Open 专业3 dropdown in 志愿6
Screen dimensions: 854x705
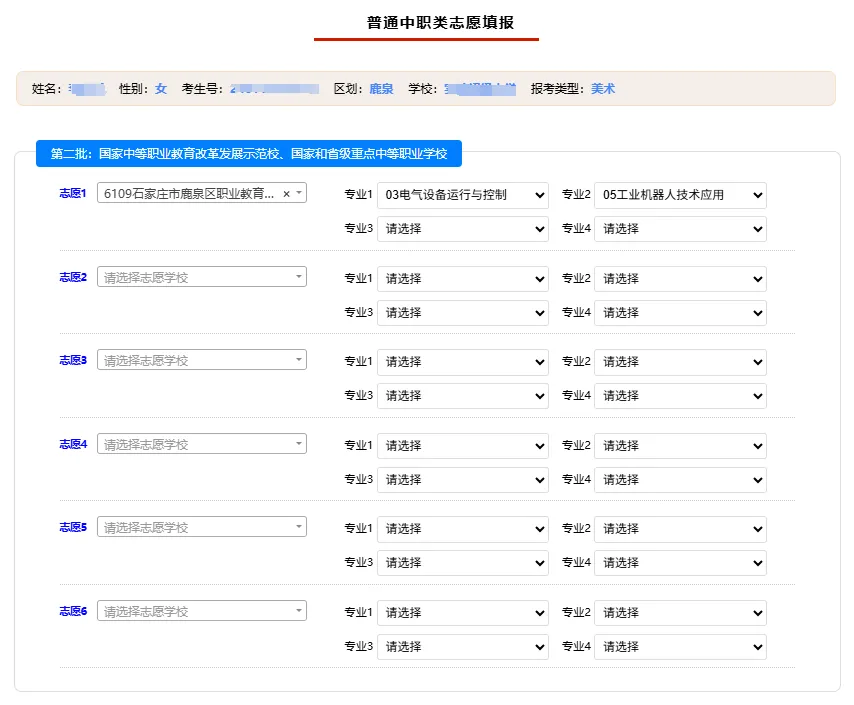462,646
